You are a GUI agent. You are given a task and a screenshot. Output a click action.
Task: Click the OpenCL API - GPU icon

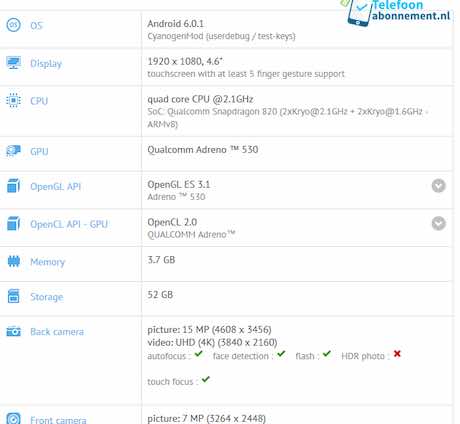13,223
